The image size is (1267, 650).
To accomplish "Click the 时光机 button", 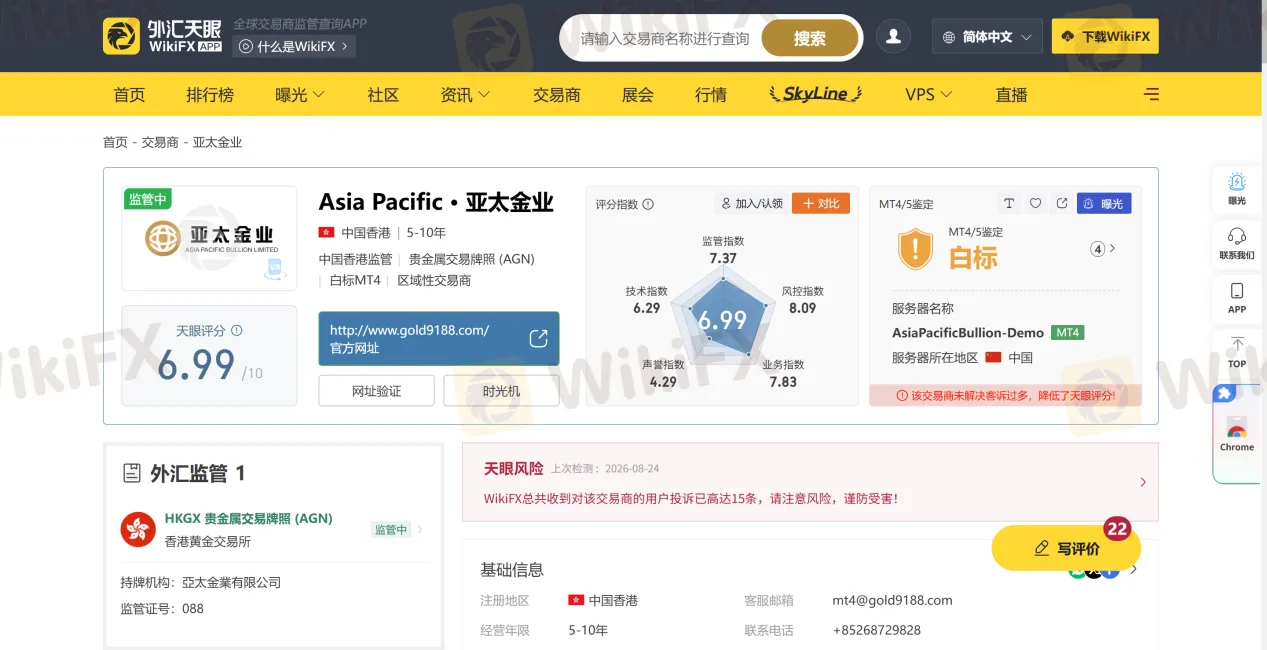I will pos(501,391).
